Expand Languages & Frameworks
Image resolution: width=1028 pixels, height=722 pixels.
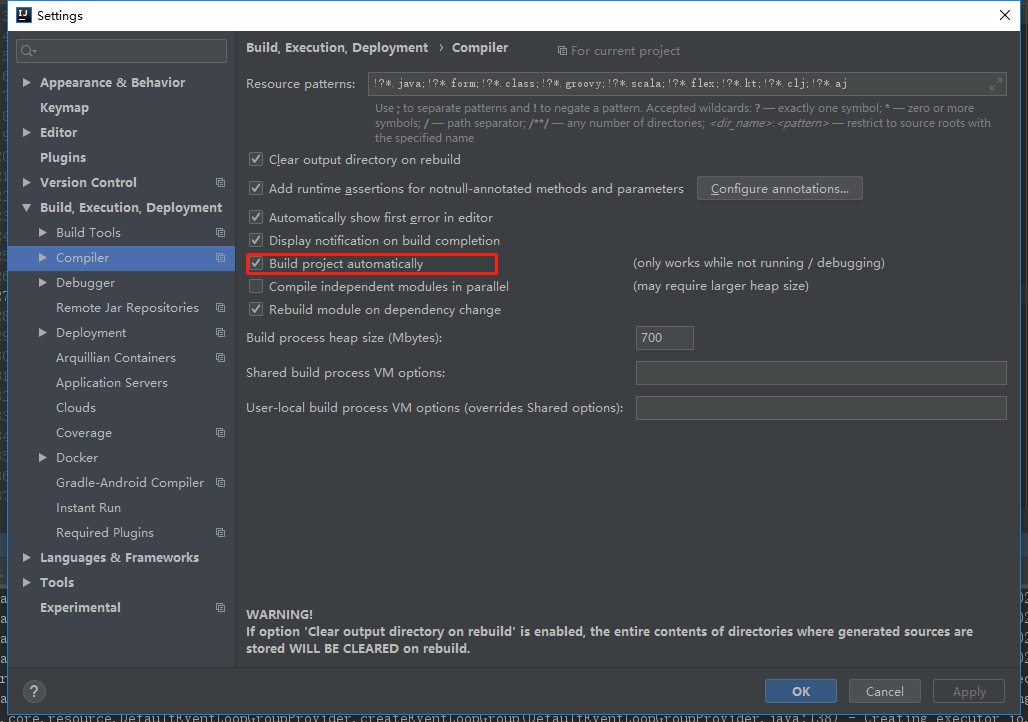pos(27,557)
